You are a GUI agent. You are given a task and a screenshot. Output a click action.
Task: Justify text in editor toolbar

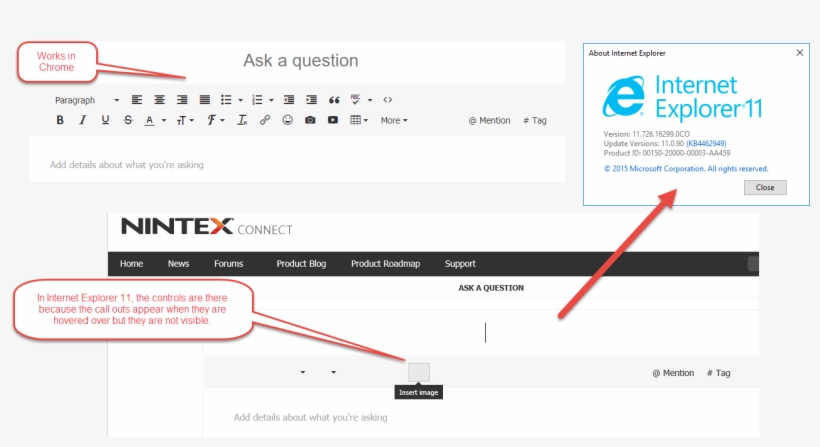(x=204, y=100)
